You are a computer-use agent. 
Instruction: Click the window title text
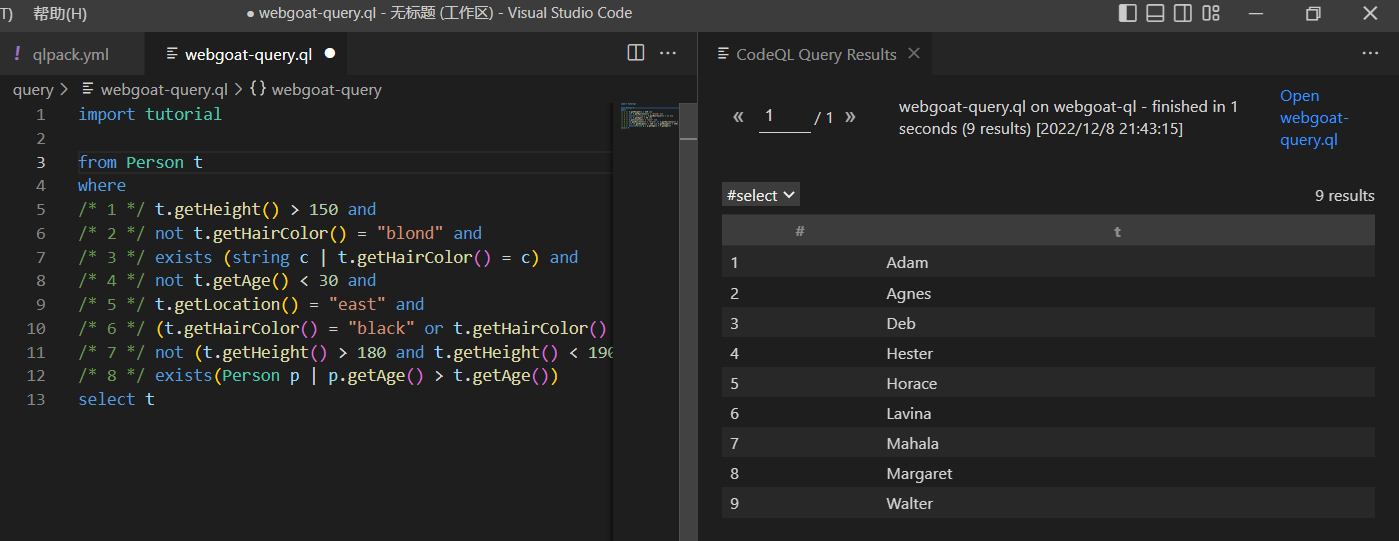[439, 13]
